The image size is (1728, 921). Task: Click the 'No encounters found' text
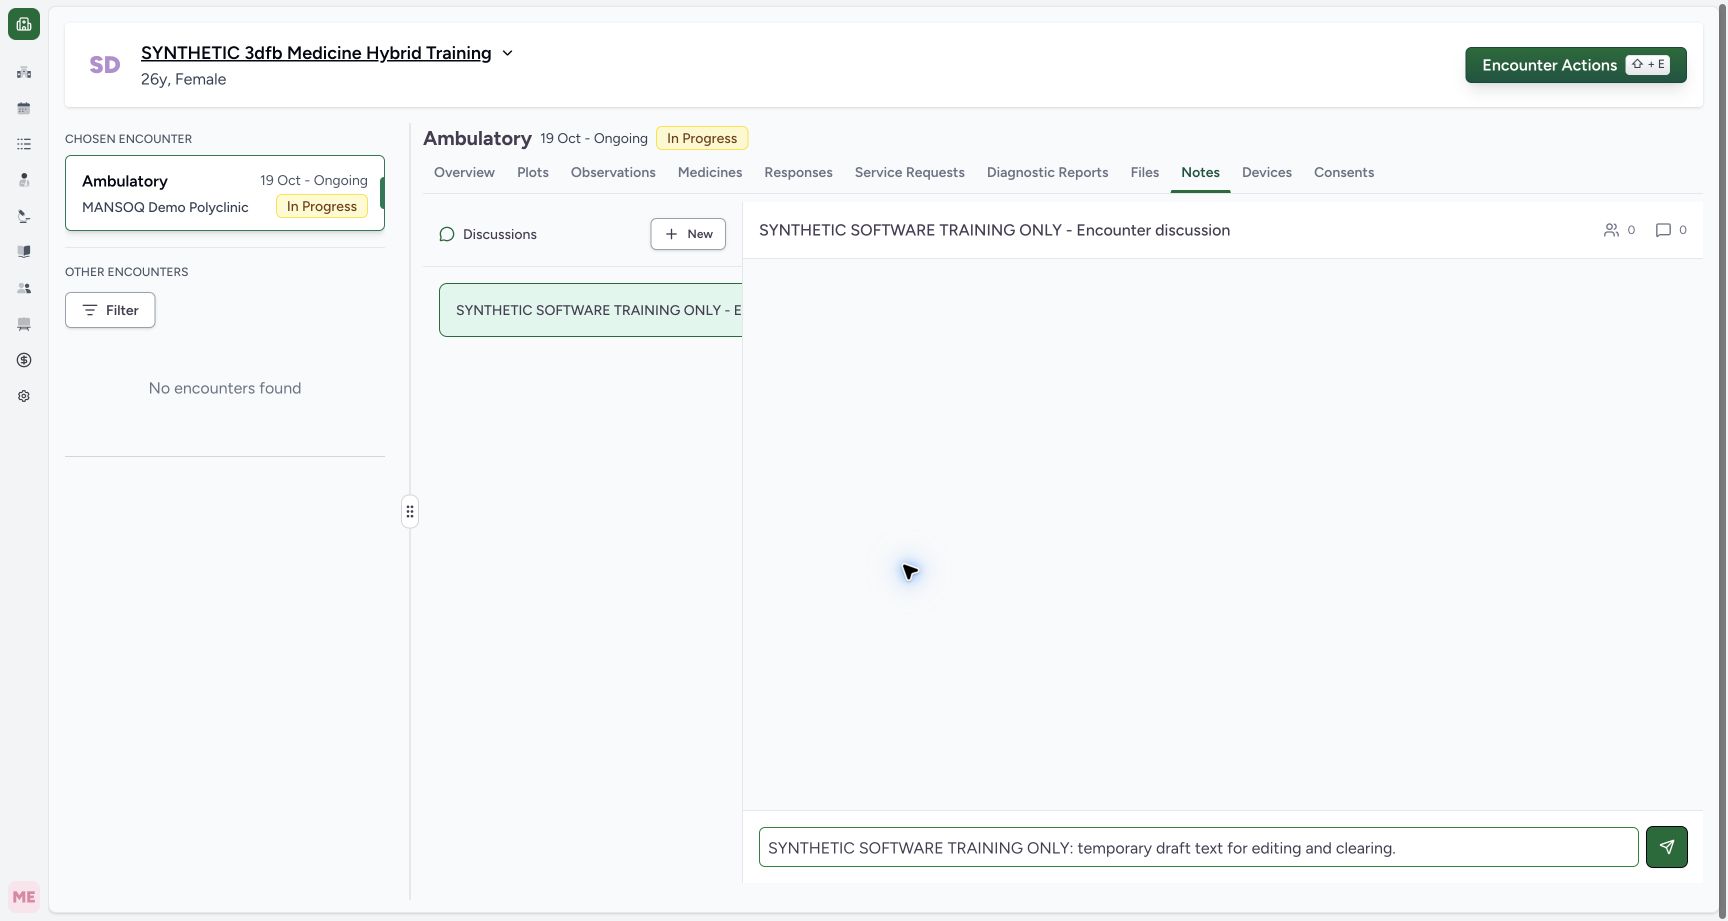click(225, 388)
